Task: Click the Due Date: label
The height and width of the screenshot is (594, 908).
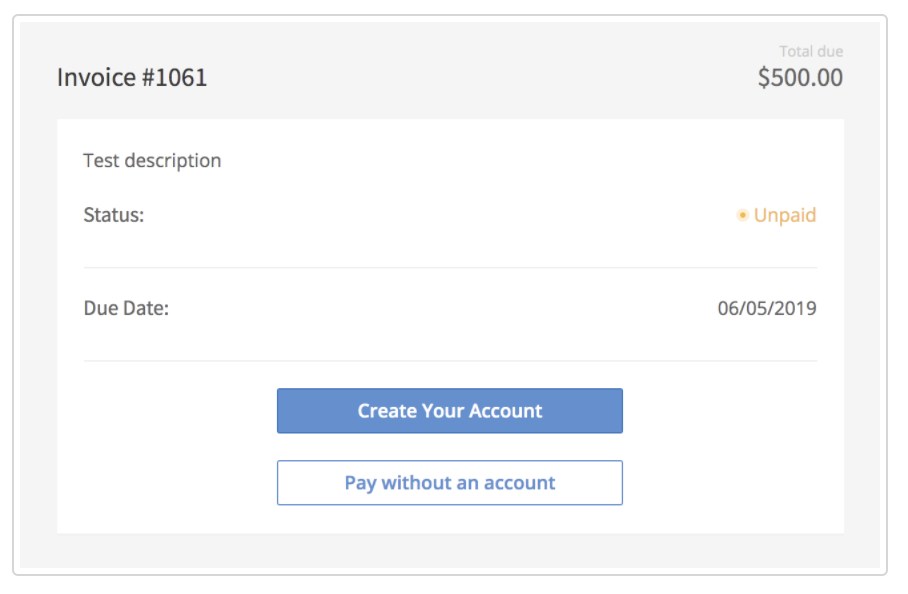Action: tap(126, 308)
